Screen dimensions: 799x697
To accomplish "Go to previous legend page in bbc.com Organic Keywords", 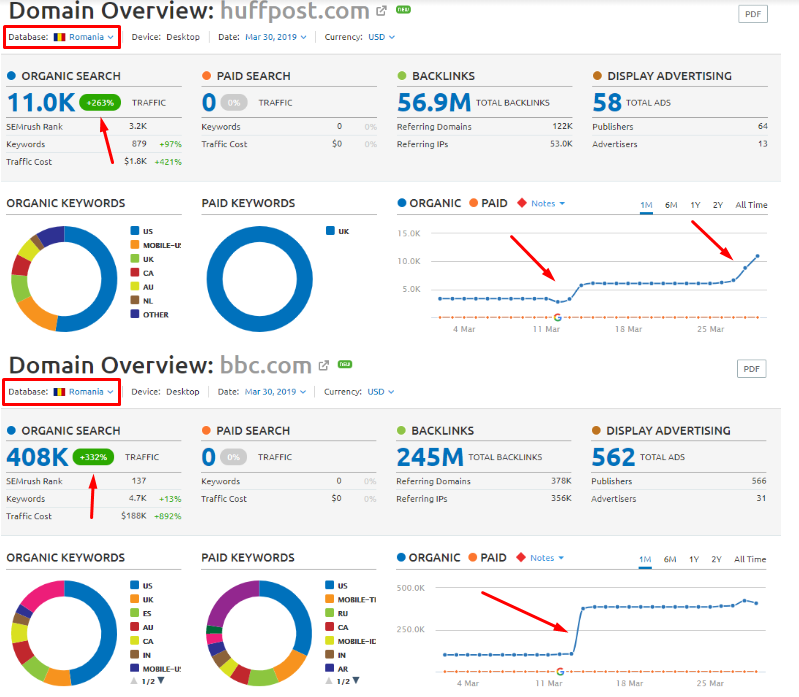I will point(134,681).
